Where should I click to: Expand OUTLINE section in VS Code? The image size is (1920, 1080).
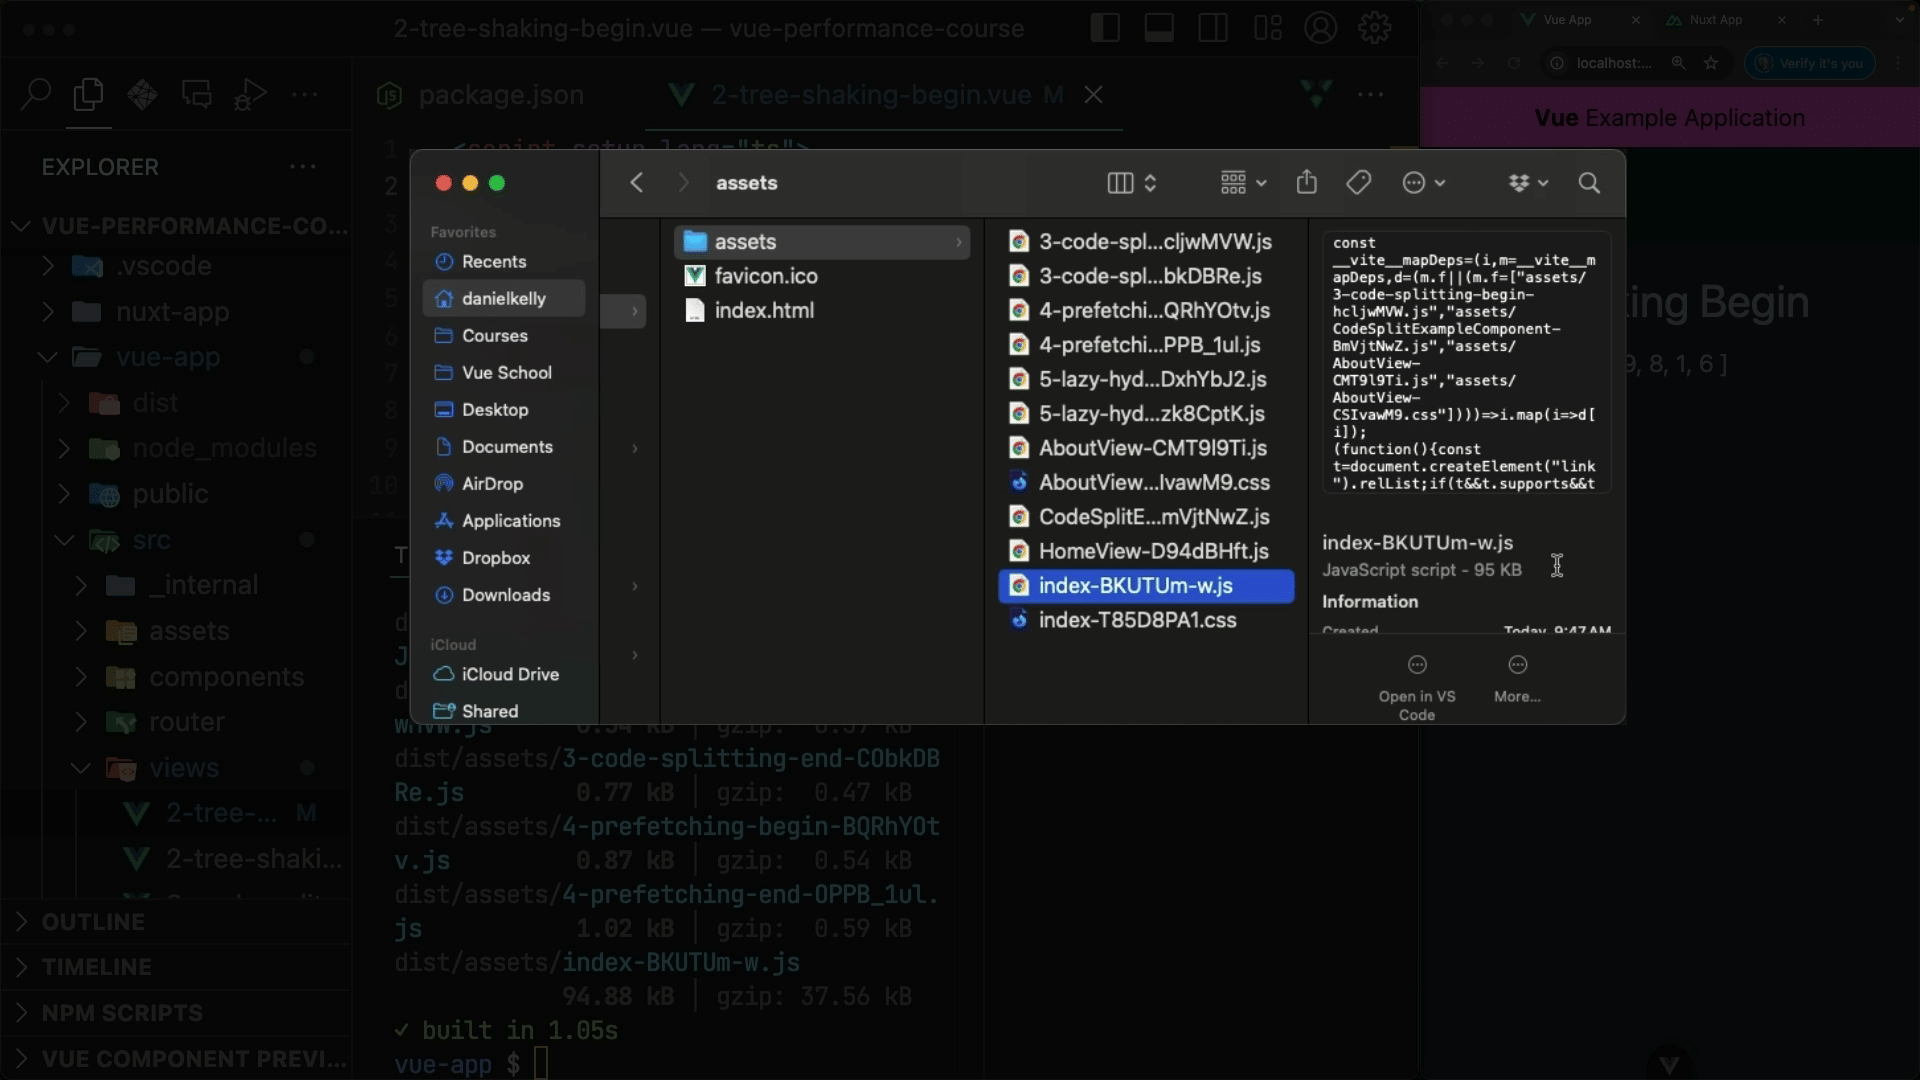[175, 922]
